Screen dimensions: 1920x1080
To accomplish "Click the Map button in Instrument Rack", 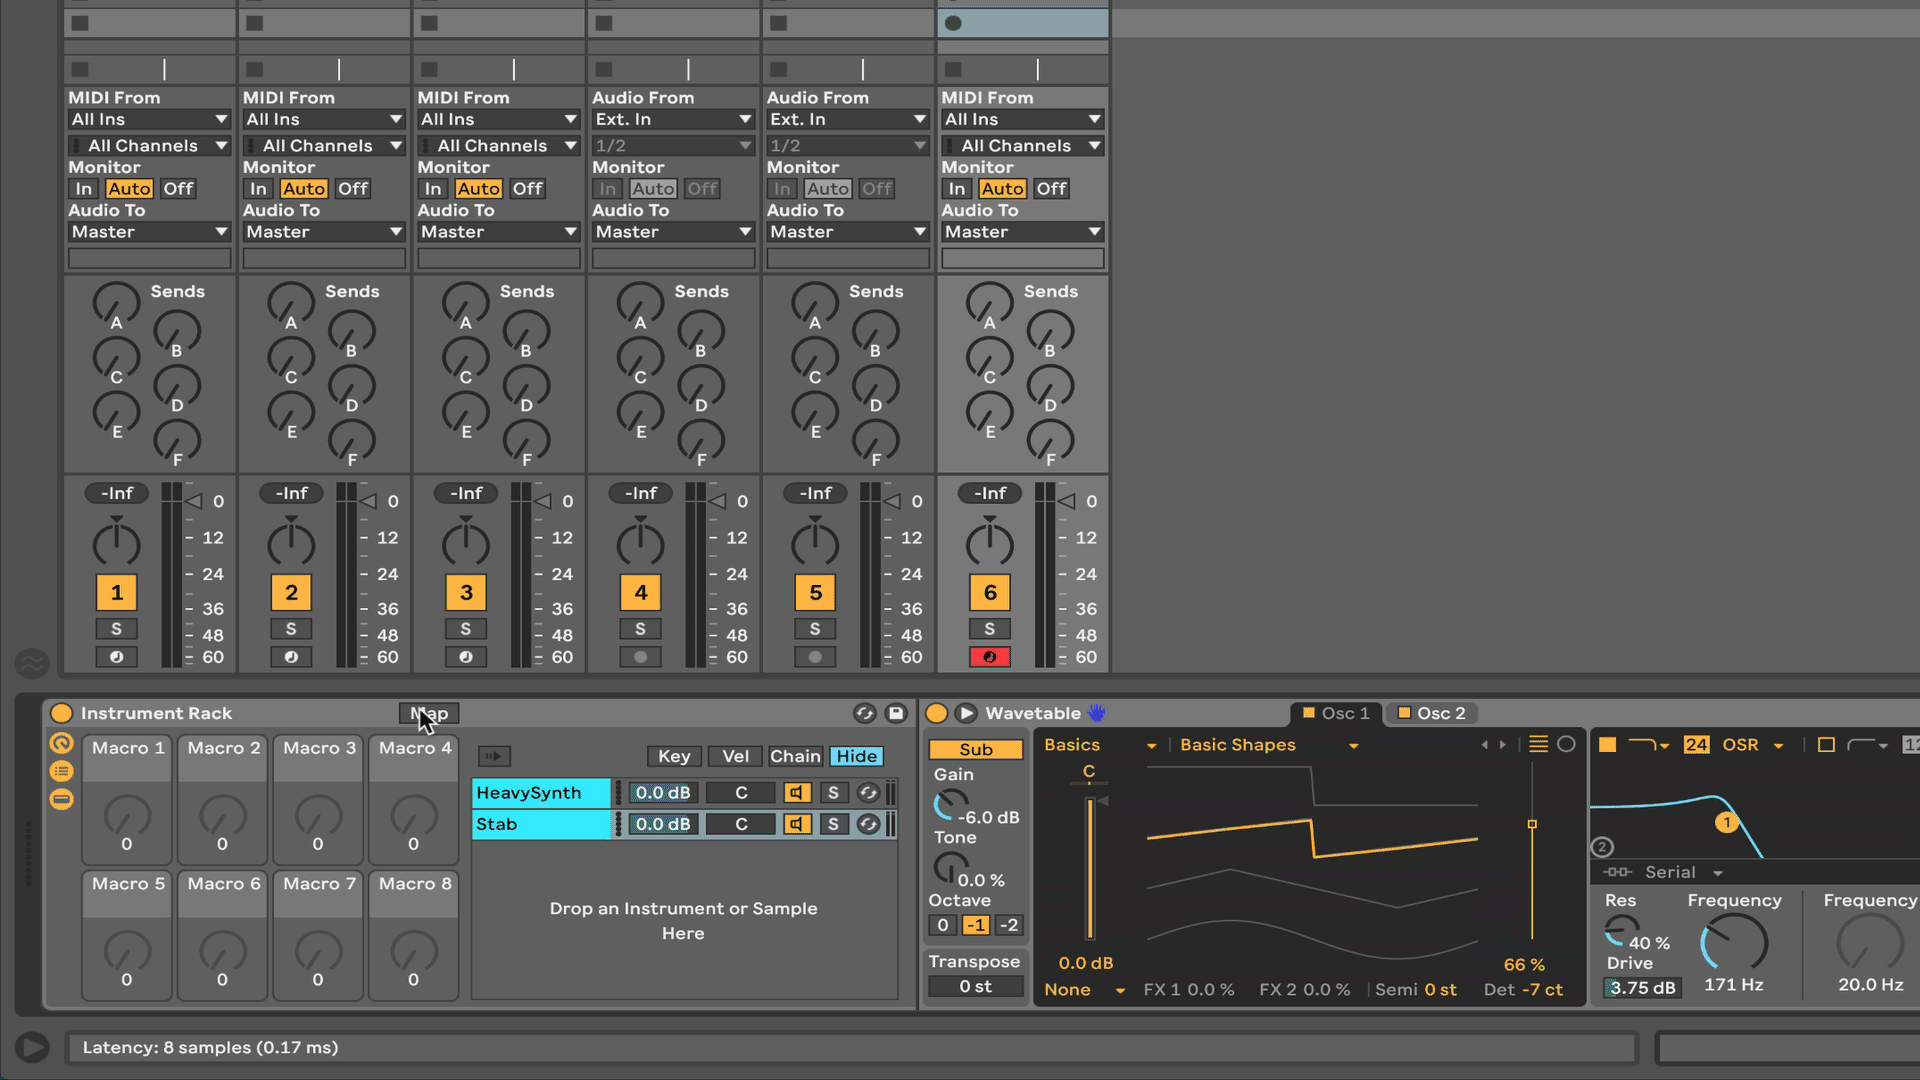I will coord(429,713).
